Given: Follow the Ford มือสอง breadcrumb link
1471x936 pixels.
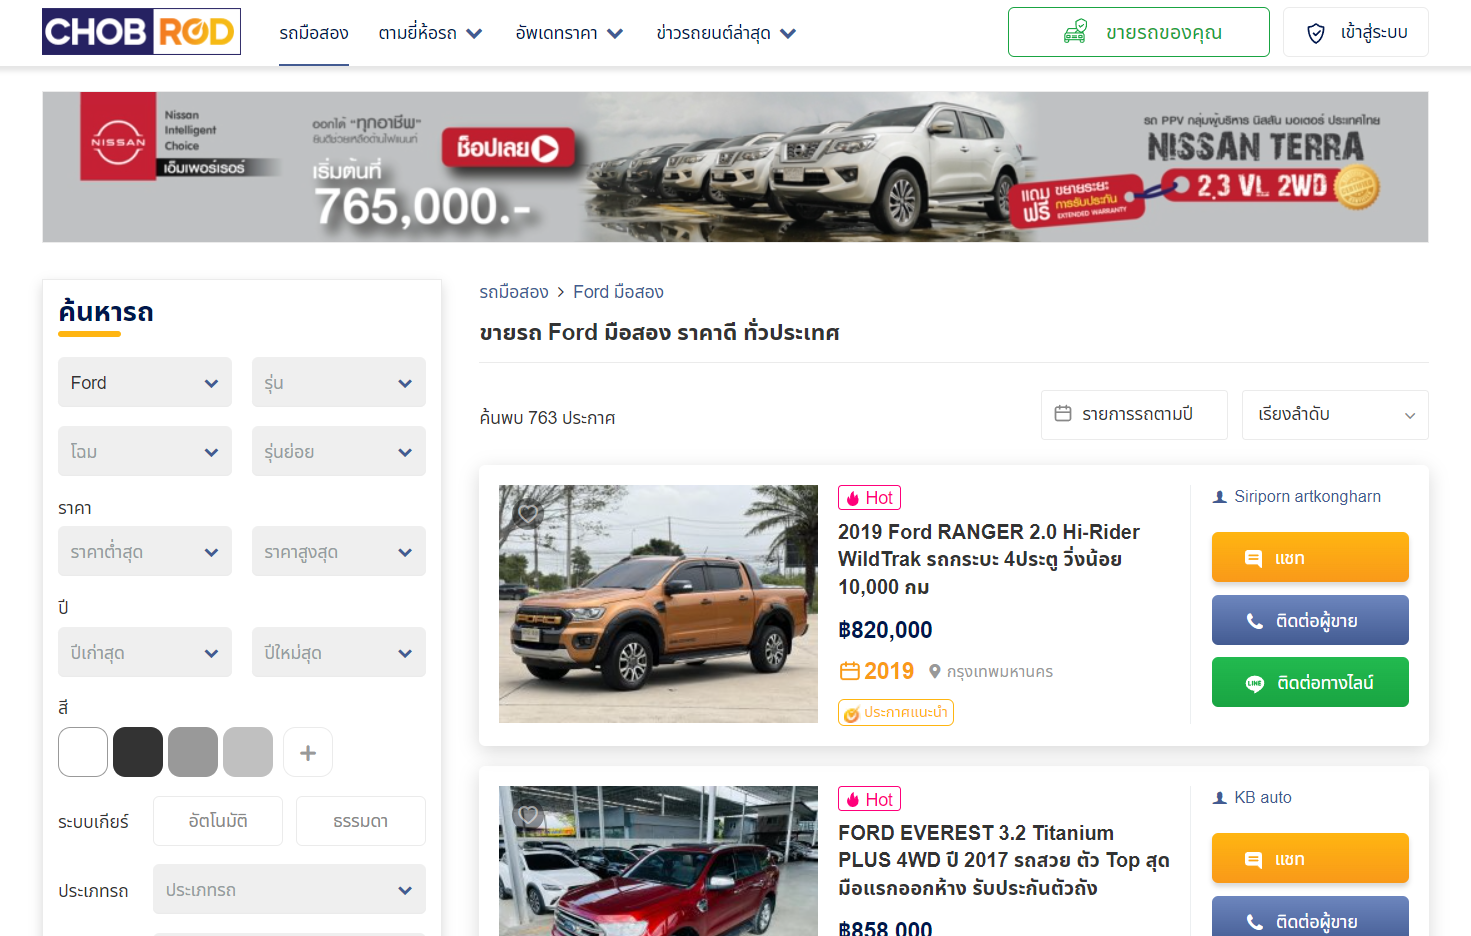Looking at the screenshot, I should (x=619, y=291).
